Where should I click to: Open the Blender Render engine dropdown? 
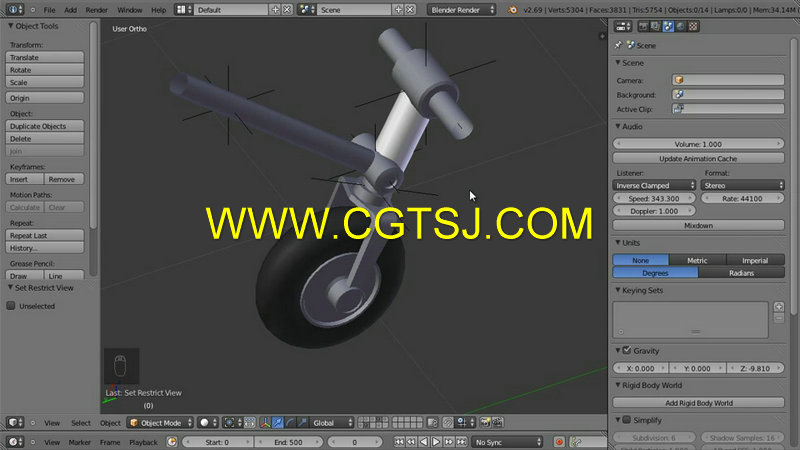click(462, 9)
